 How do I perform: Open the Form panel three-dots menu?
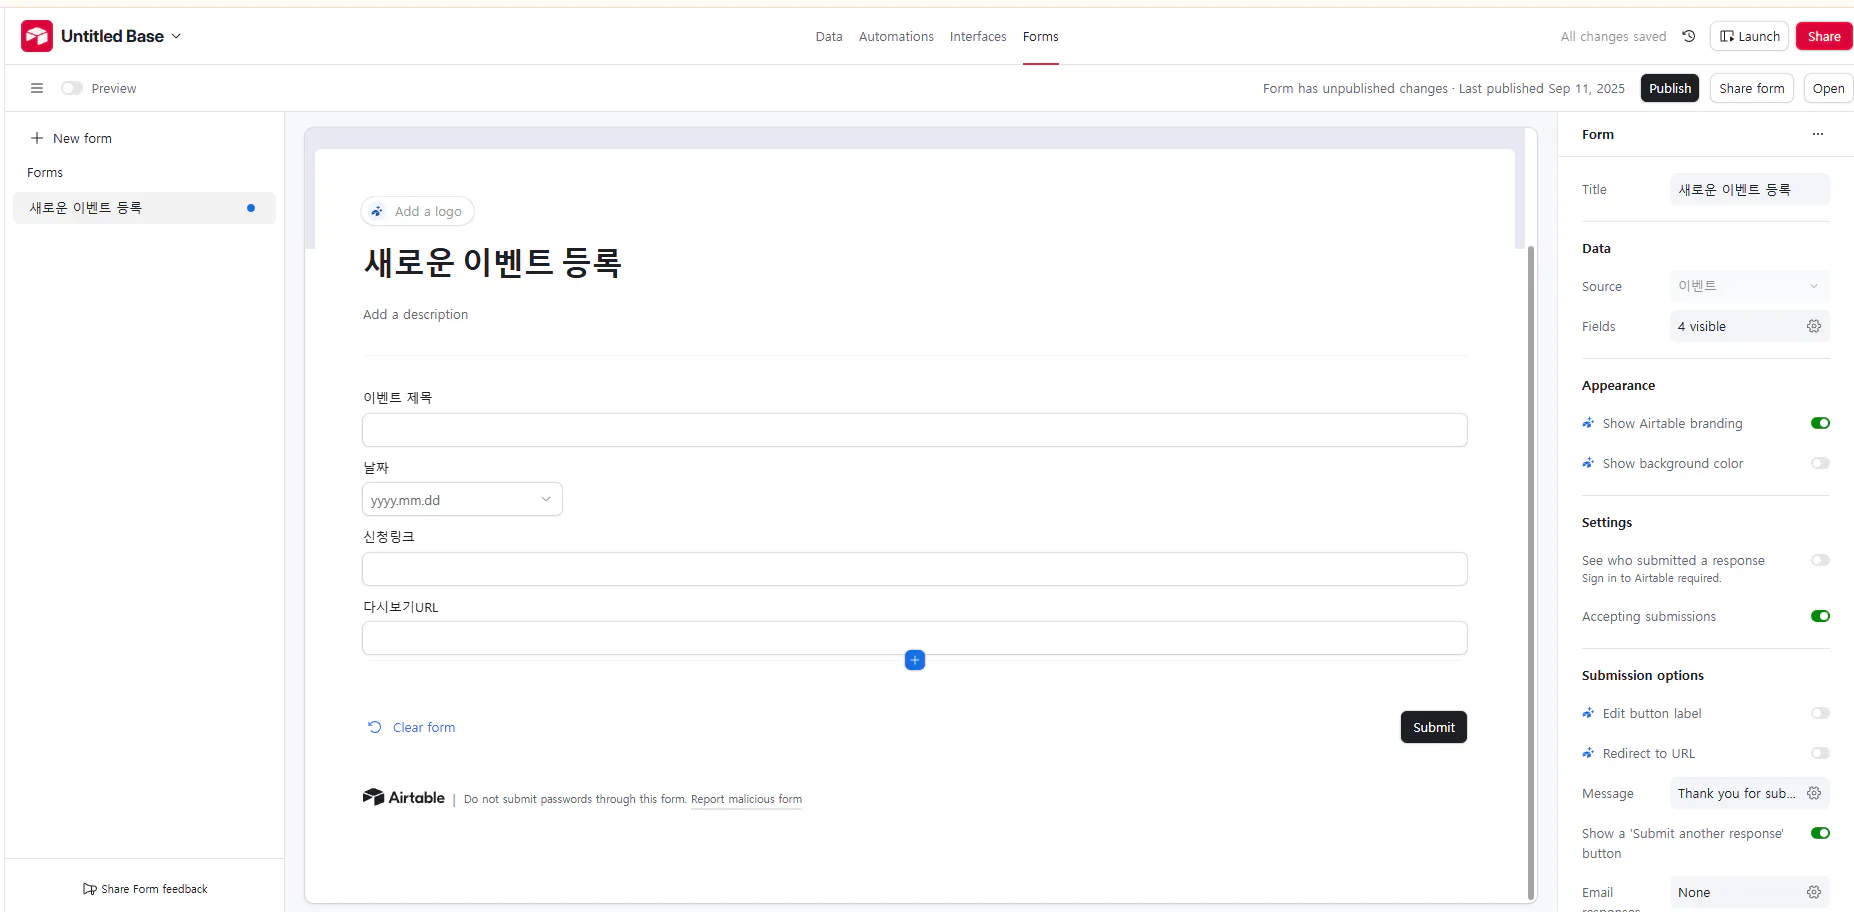tap(1818, 134)
